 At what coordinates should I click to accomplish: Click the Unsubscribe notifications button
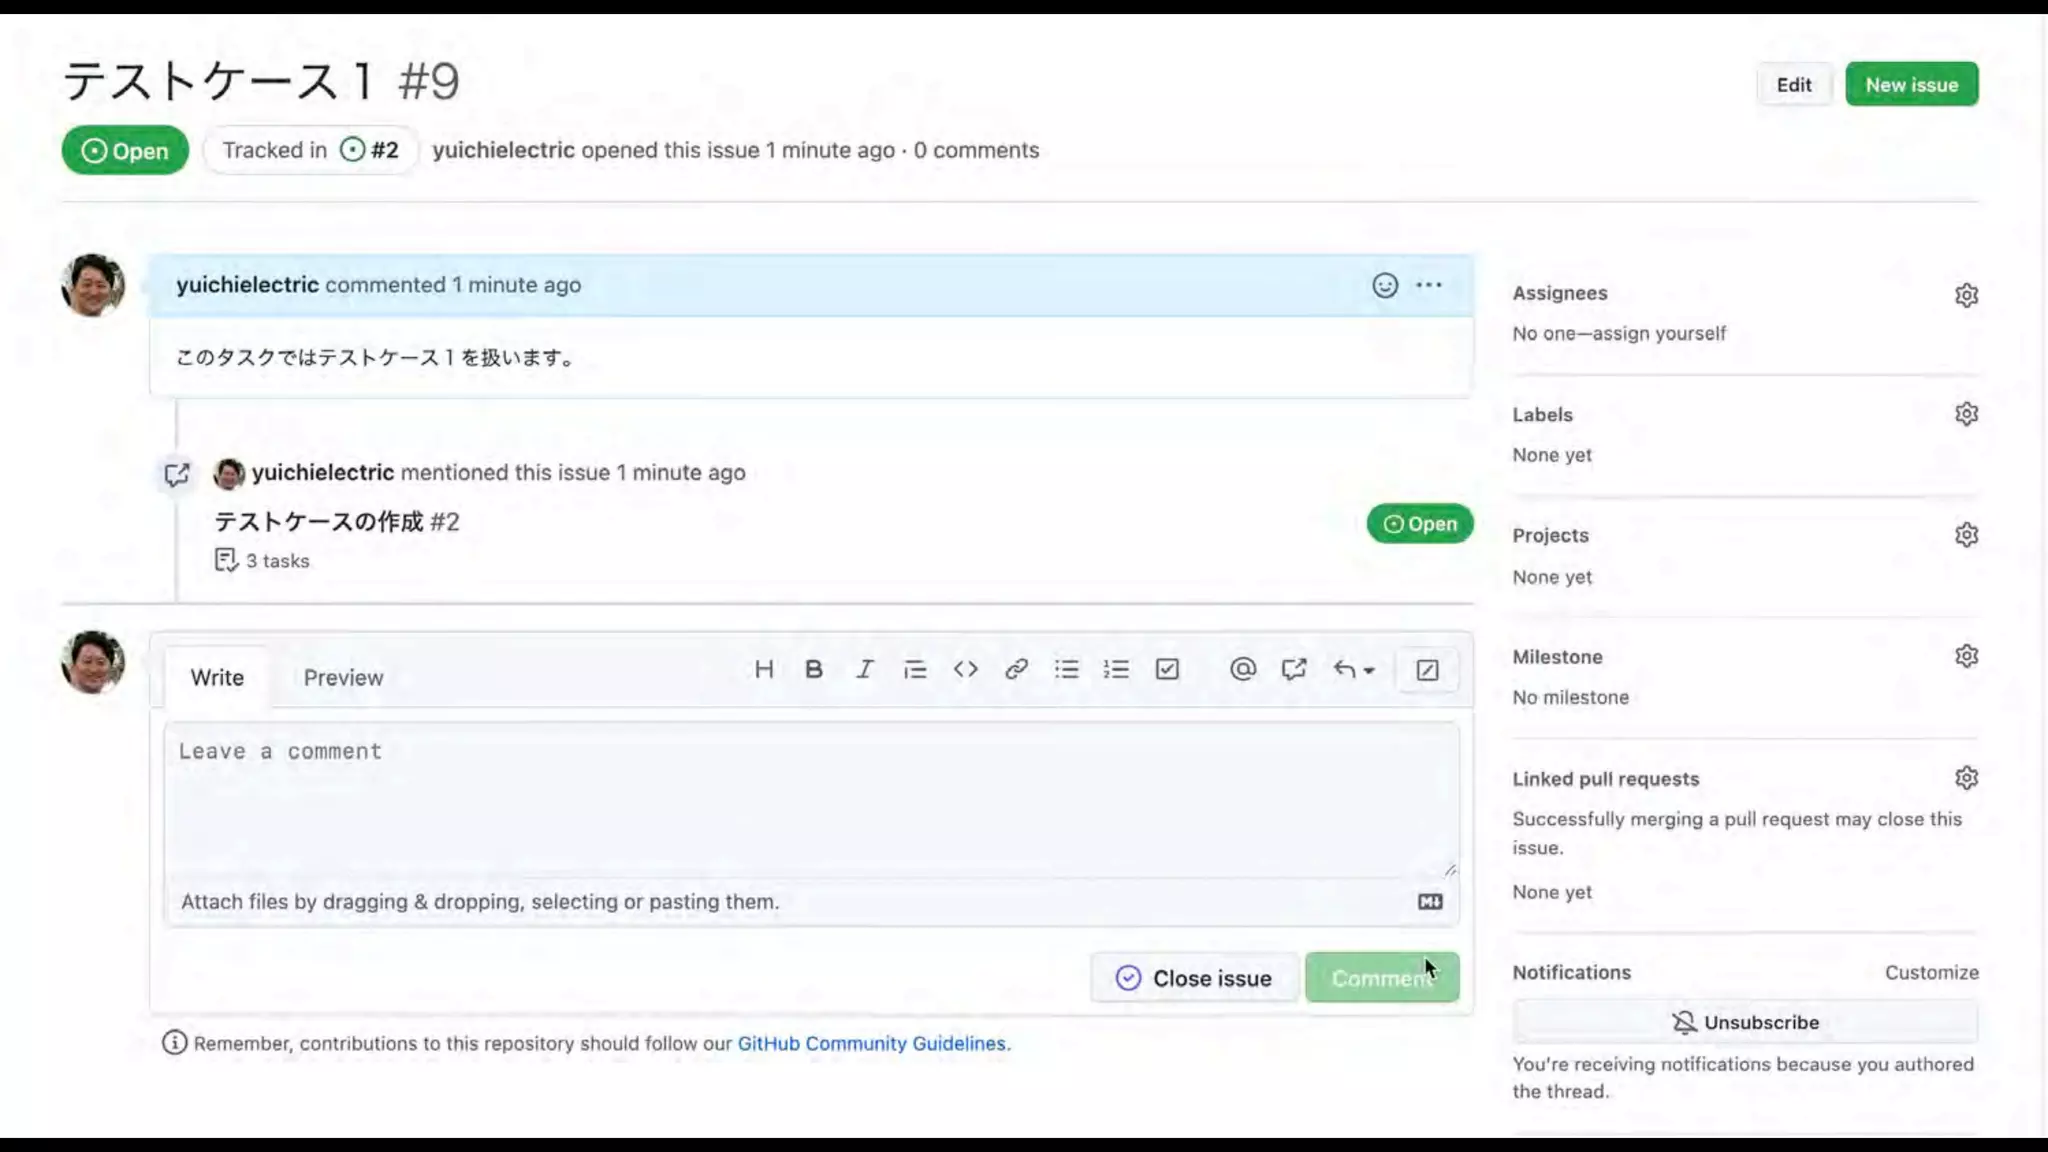point(1745,1023)
